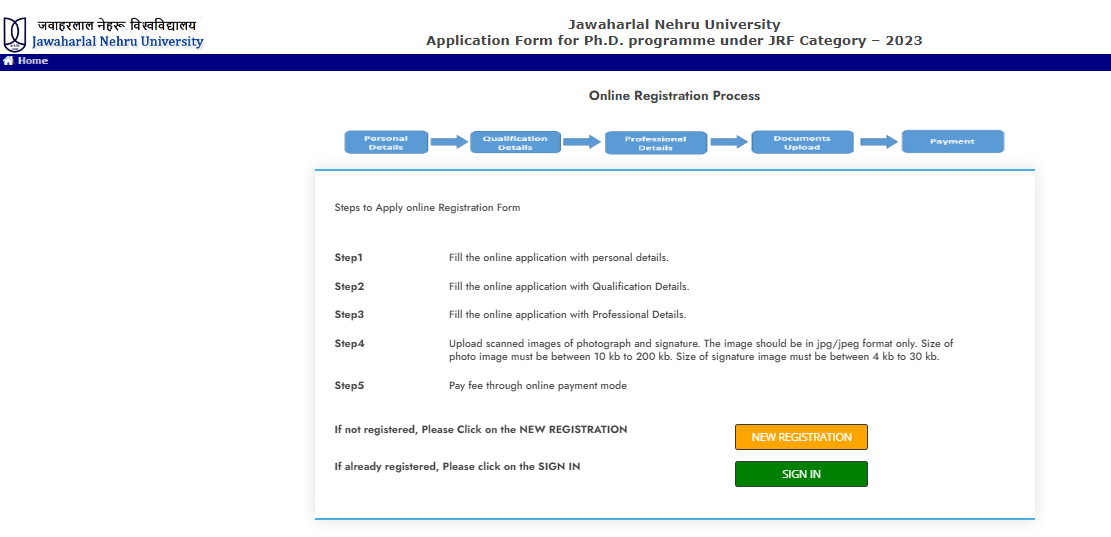Click the Step5 label
Image resolution: width=1111 pixels, height=537 pixels.
[349, 386]
